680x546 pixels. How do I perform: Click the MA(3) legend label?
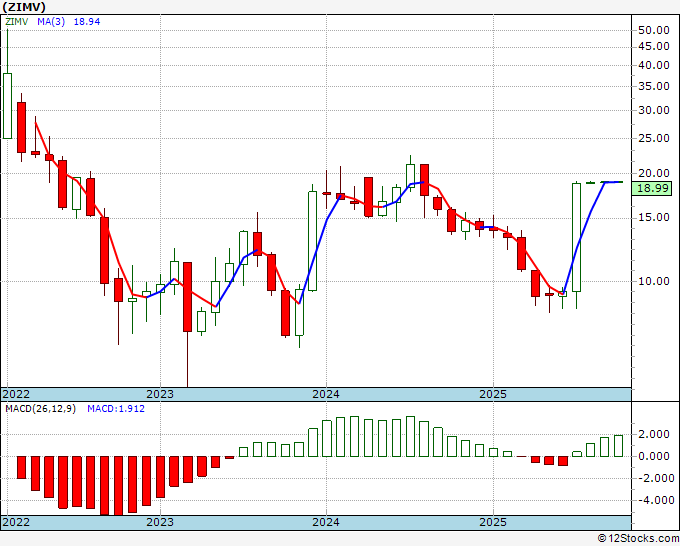coord(51,22)
